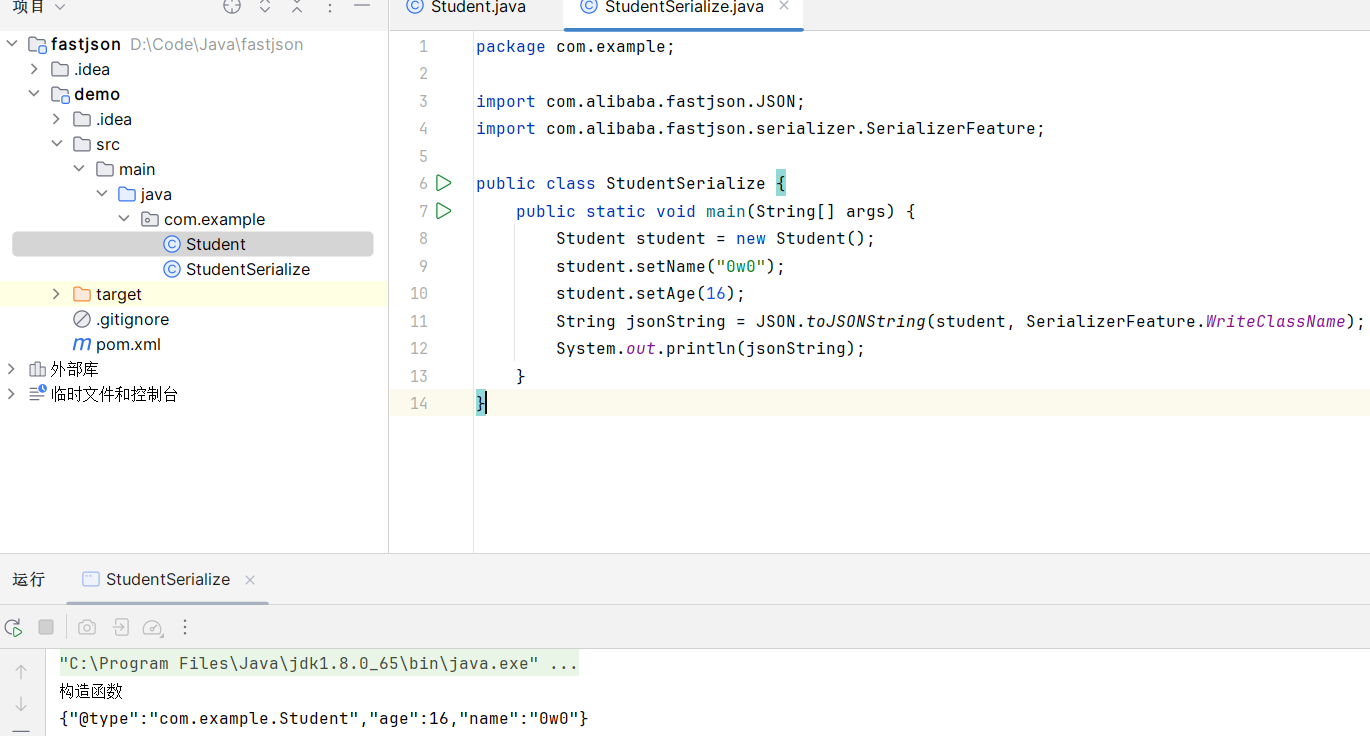Click the expand selected icon in project panel
Image resolution: width=1370 pixels, height=736 pixels.
point(265,7)
